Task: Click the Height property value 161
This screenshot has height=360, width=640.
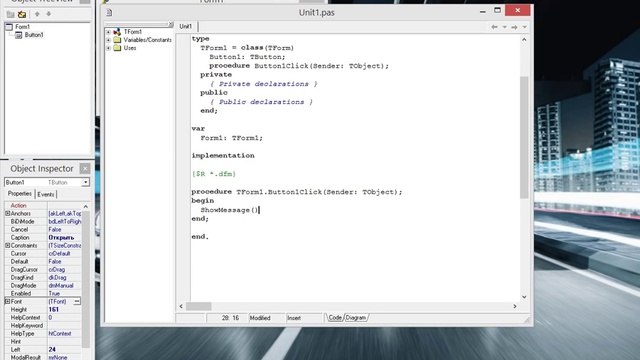Action: point(53,309)
